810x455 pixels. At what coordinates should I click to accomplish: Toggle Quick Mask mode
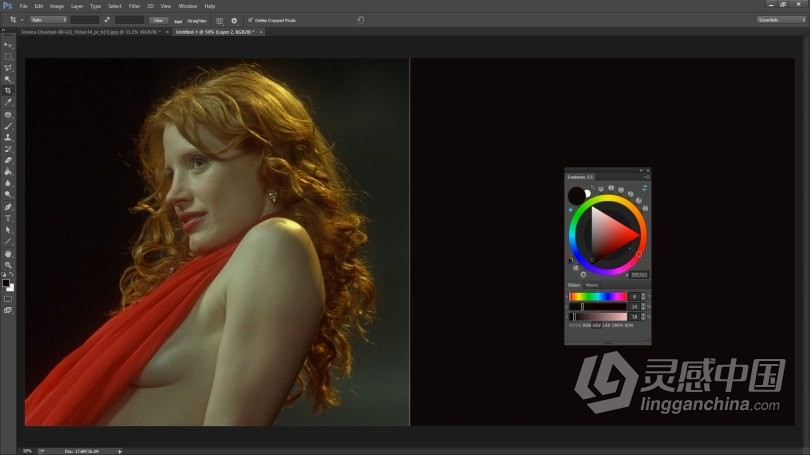point(8,299)
